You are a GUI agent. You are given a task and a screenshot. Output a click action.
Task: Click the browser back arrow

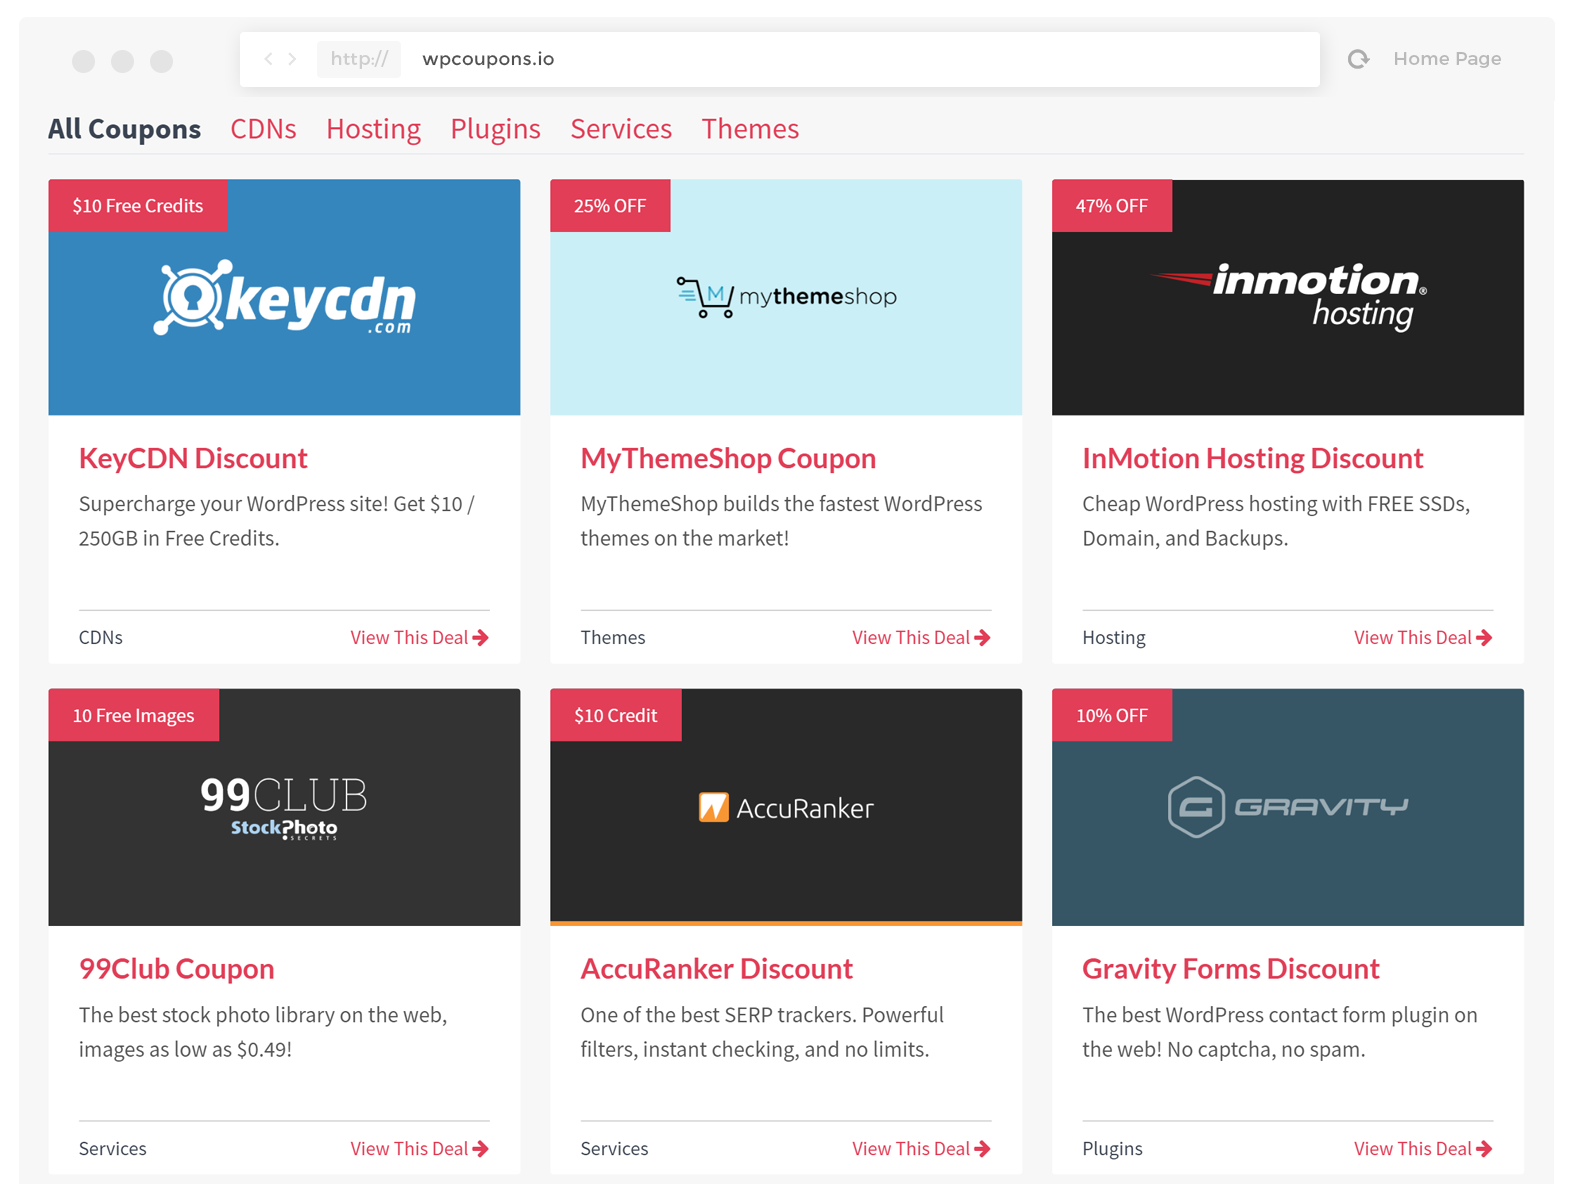point(268,59)
